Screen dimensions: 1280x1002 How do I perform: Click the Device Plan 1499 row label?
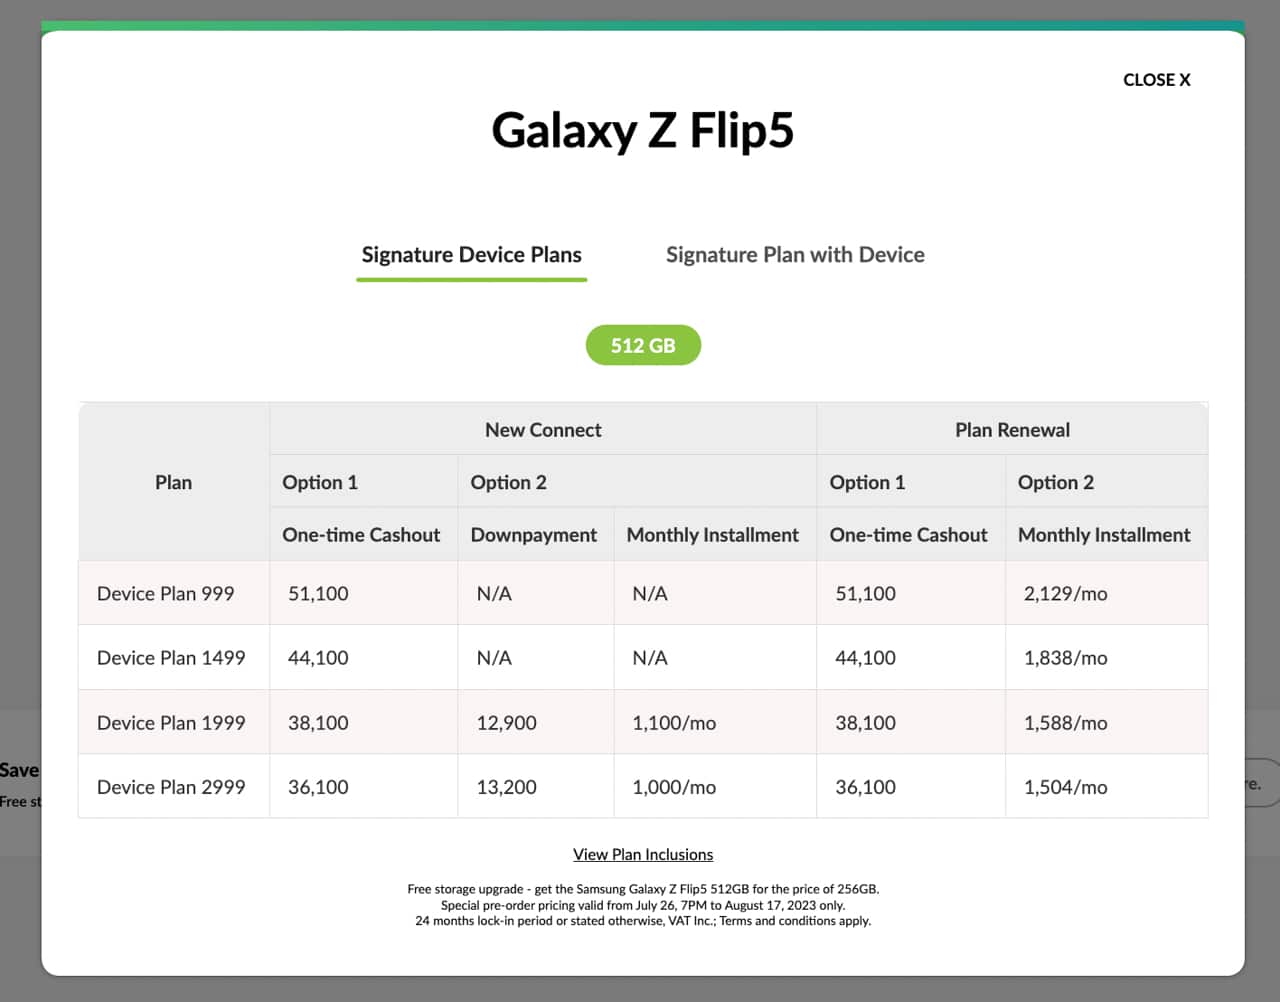tap(171, 658)
